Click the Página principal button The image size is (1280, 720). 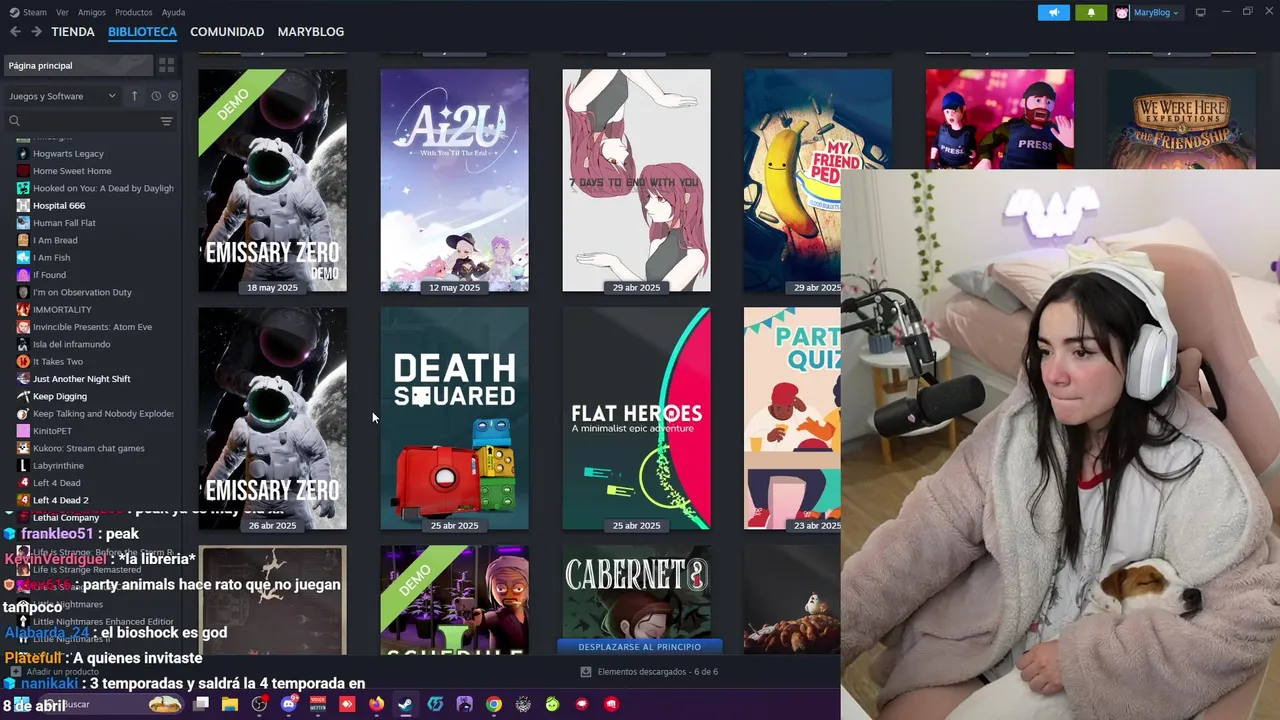coord(78,65)
